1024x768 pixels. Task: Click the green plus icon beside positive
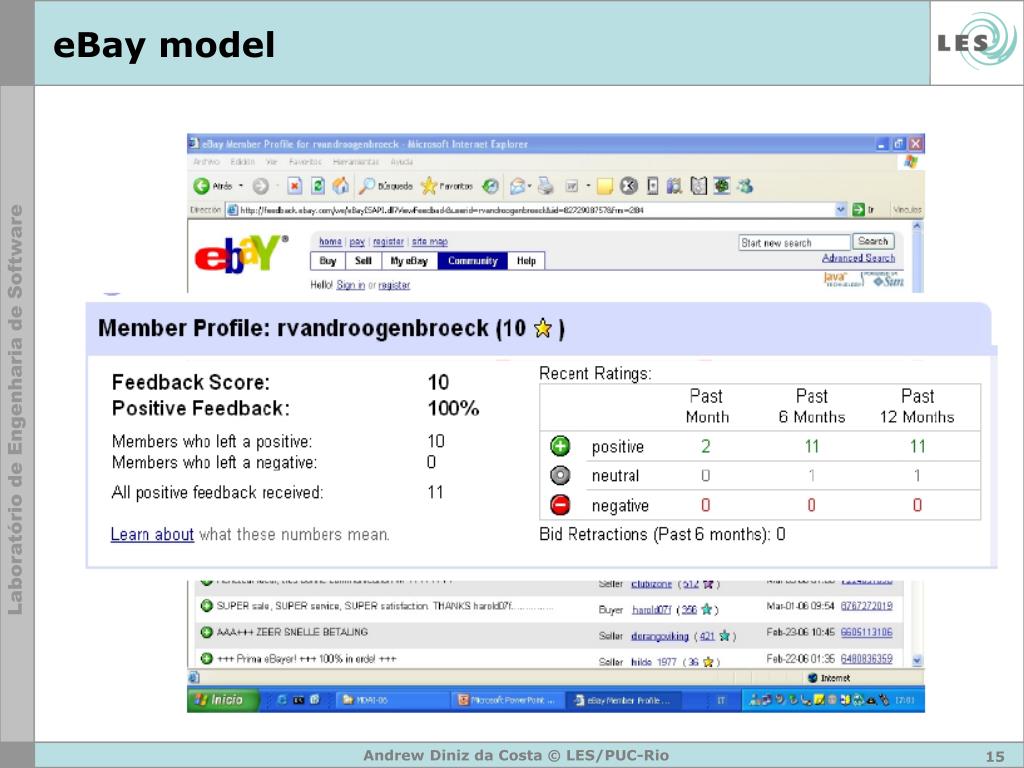click(560, 446)
